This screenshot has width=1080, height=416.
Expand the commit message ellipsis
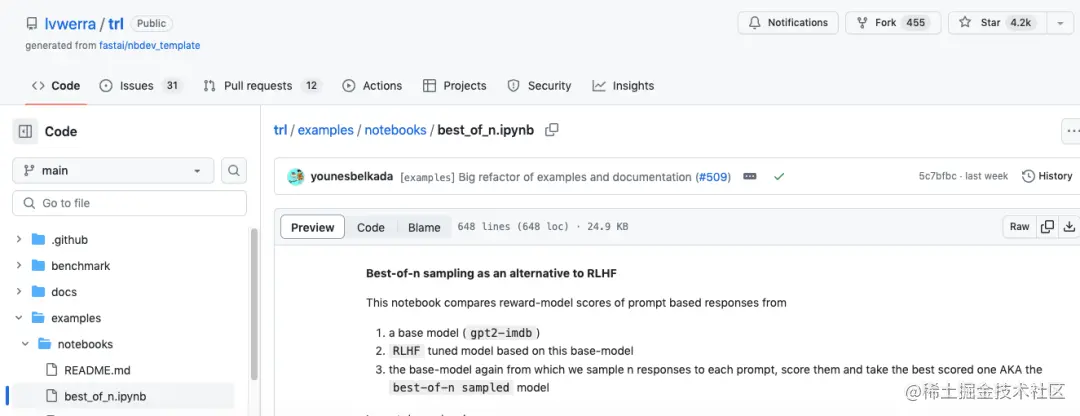pyautogui.click(x=750, y=177)
